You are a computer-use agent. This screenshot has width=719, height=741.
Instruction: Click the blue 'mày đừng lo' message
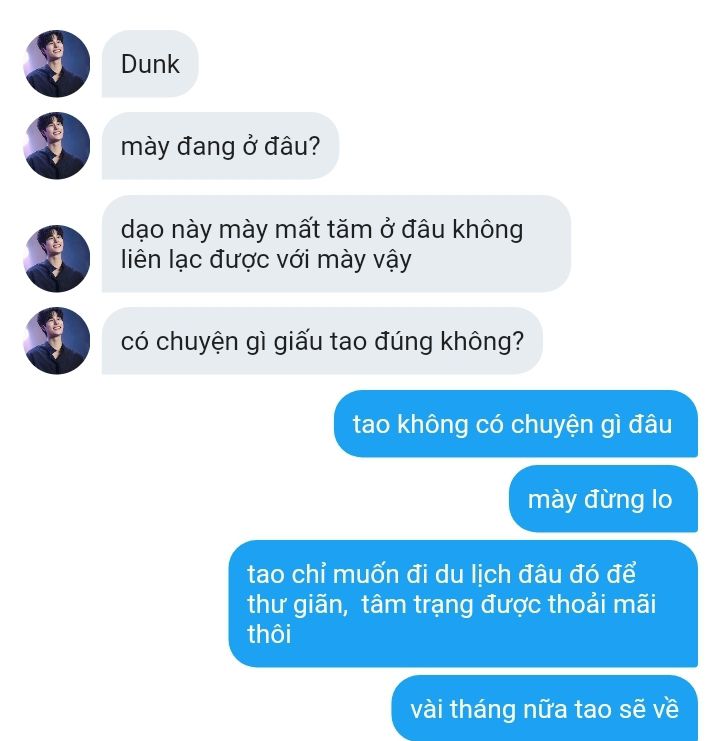click(x=603, y=499)
